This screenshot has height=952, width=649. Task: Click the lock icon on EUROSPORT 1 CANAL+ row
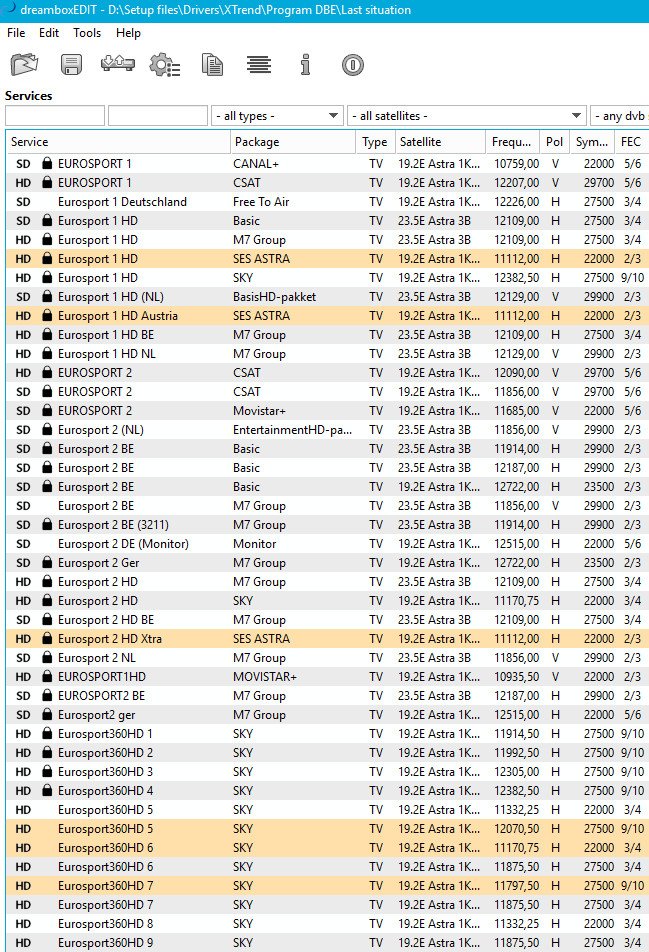click(x=47, y=163)
